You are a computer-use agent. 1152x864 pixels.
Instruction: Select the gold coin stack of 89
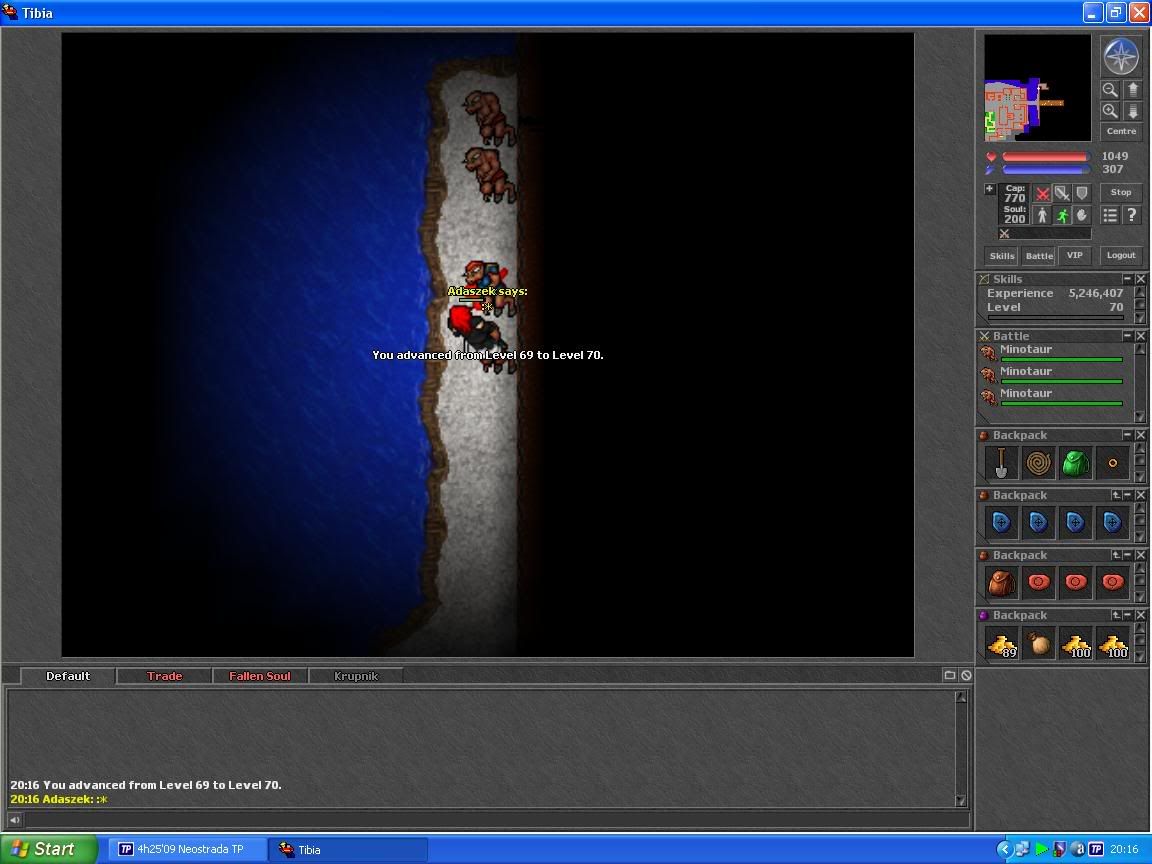[1001, 644]
